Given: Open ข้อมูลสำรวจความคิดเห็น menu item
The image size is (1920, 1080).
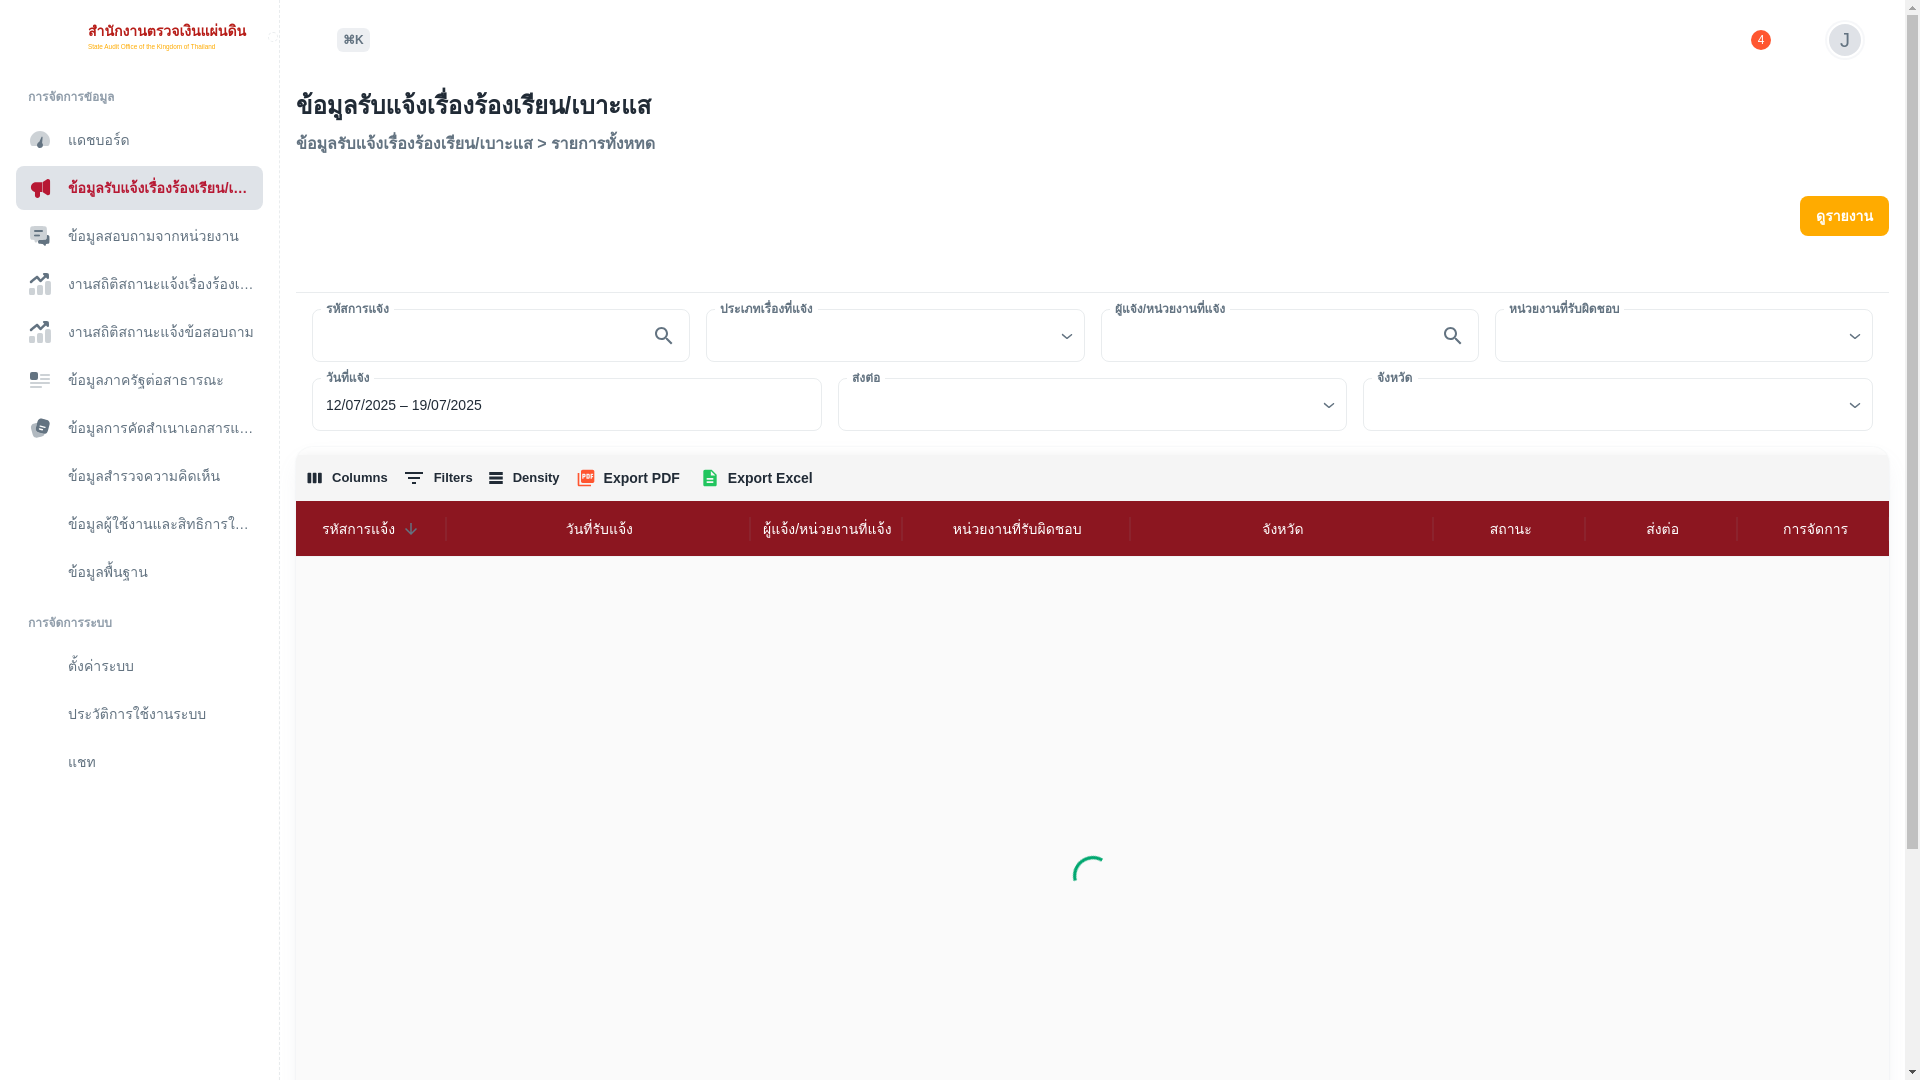Looking at the screenshot, I should point(139,476).
